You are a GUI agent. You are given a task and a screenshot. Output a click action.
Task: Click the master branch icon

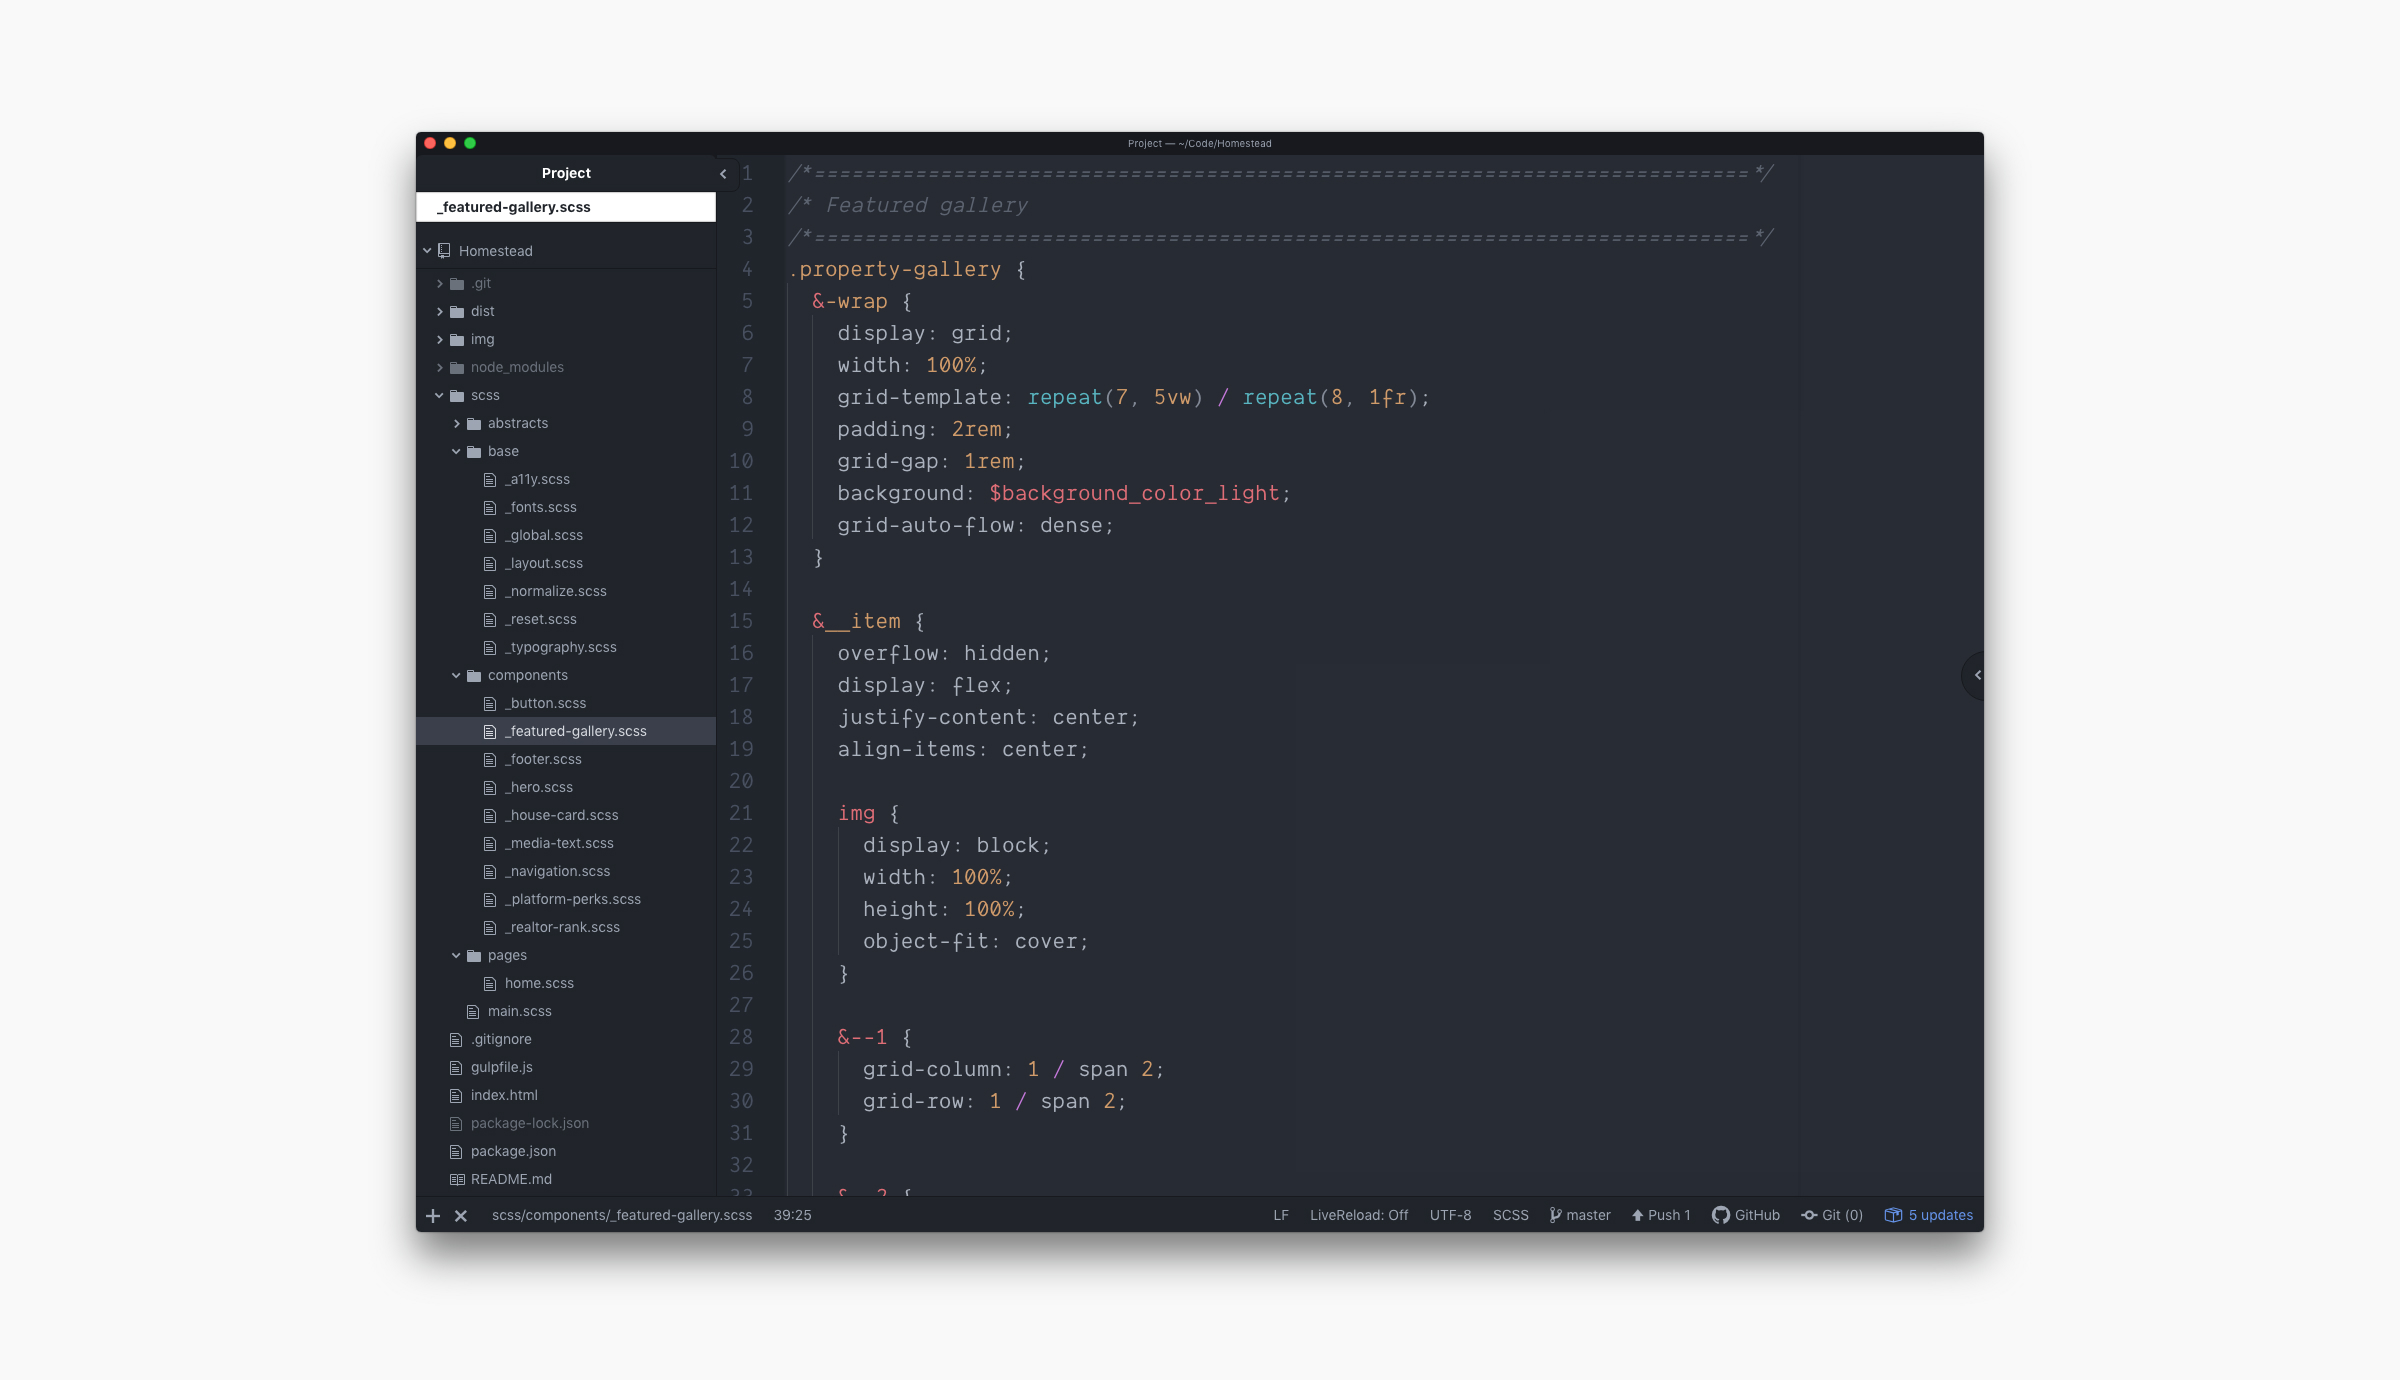[x=1555, y=1215]
